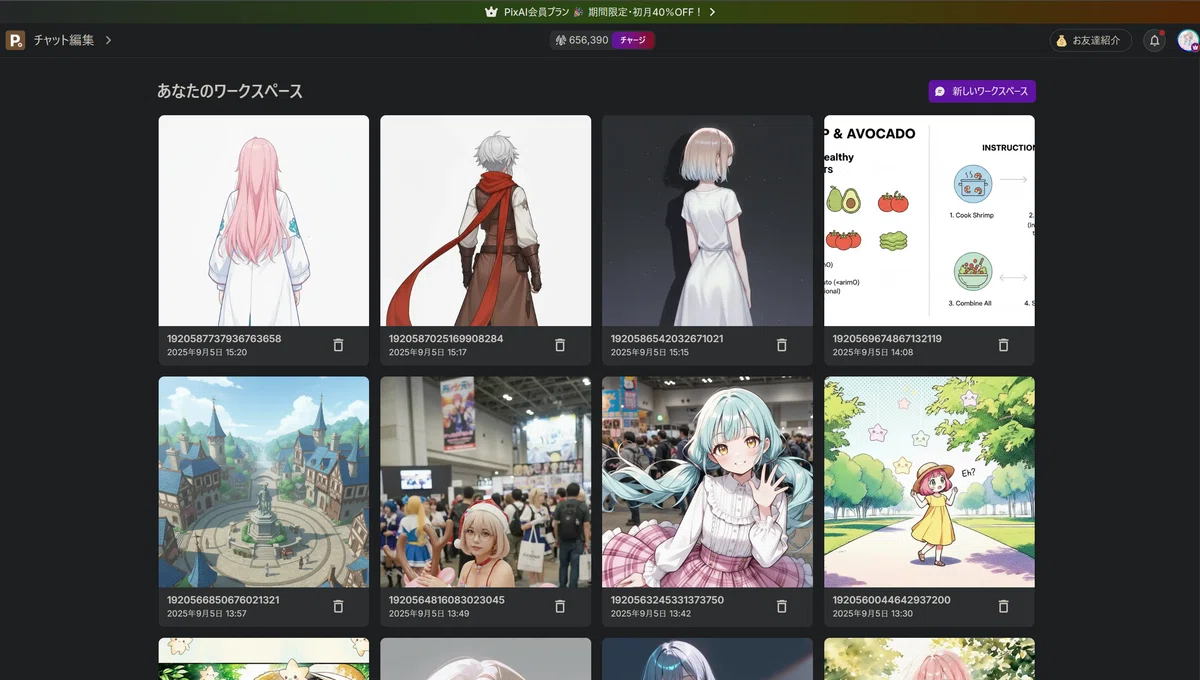Click the 656,390 credits balance

(589, 40)
